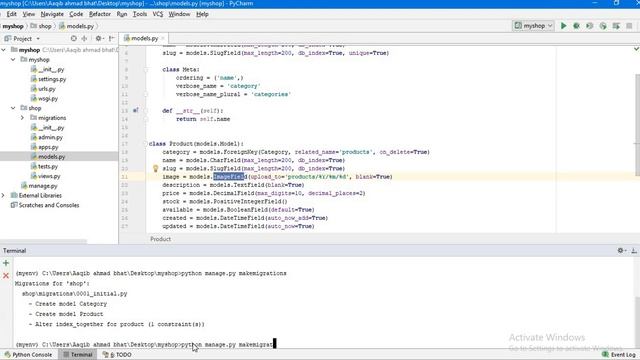Image resolution: width=640 pixels, height=360 pixels.
Task: Add new terminal session with plus icon
Action: tap(6, 263)
